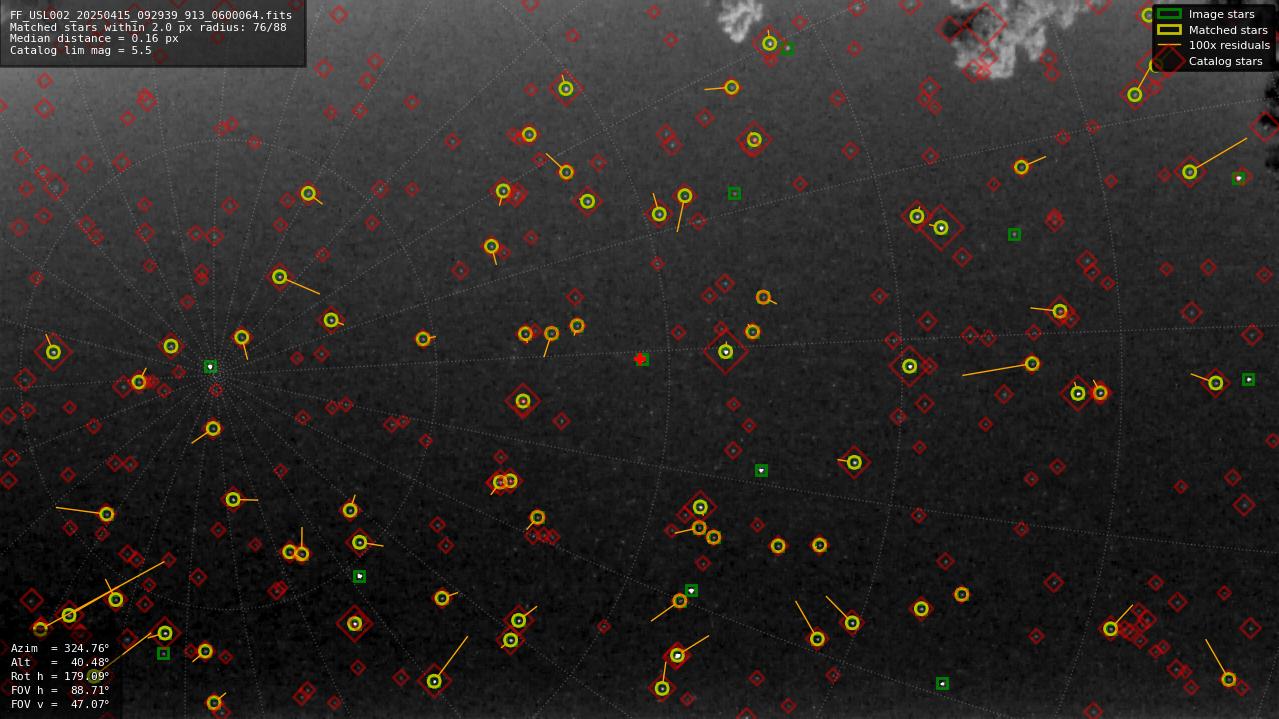Click the 'Matched stars' legend label

pos(1228,30)
